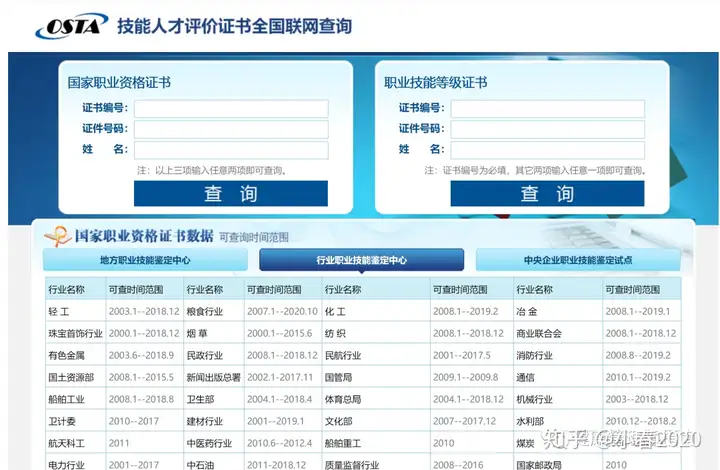The height and width of the screenshot is (470, 720).
Task: Click the 珠宝首饰行业 cell
Action: [x=75, y=334]
